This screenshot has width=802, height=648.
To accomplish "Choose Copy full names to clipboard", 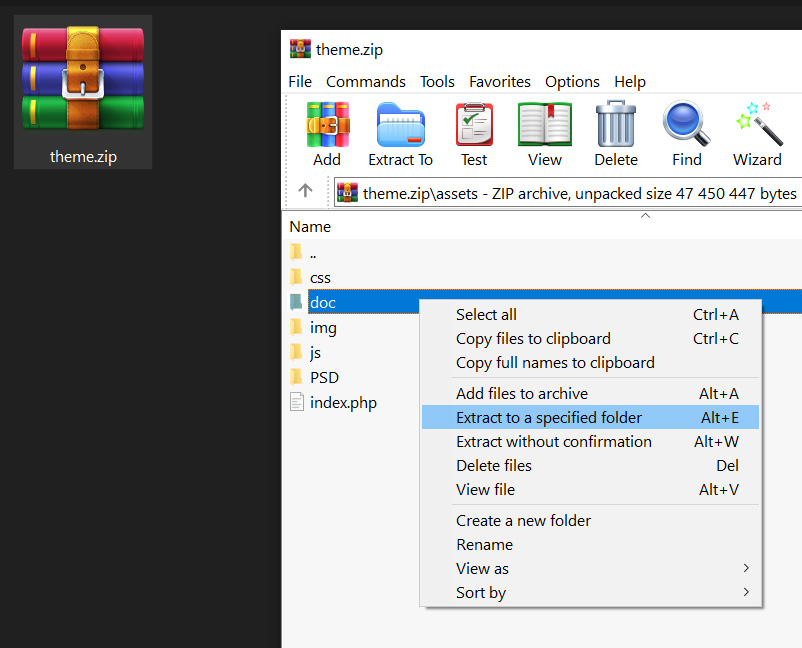I will click(x=590, y=363).
